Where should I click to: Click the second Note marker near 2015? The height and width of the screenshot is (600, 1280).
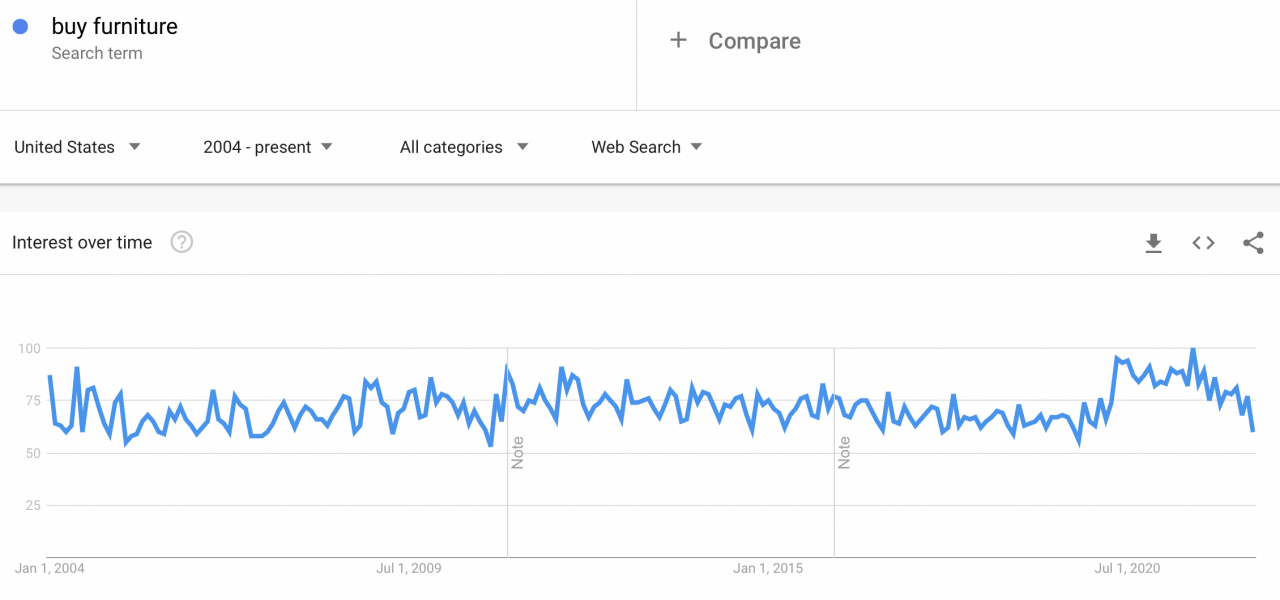844,452
